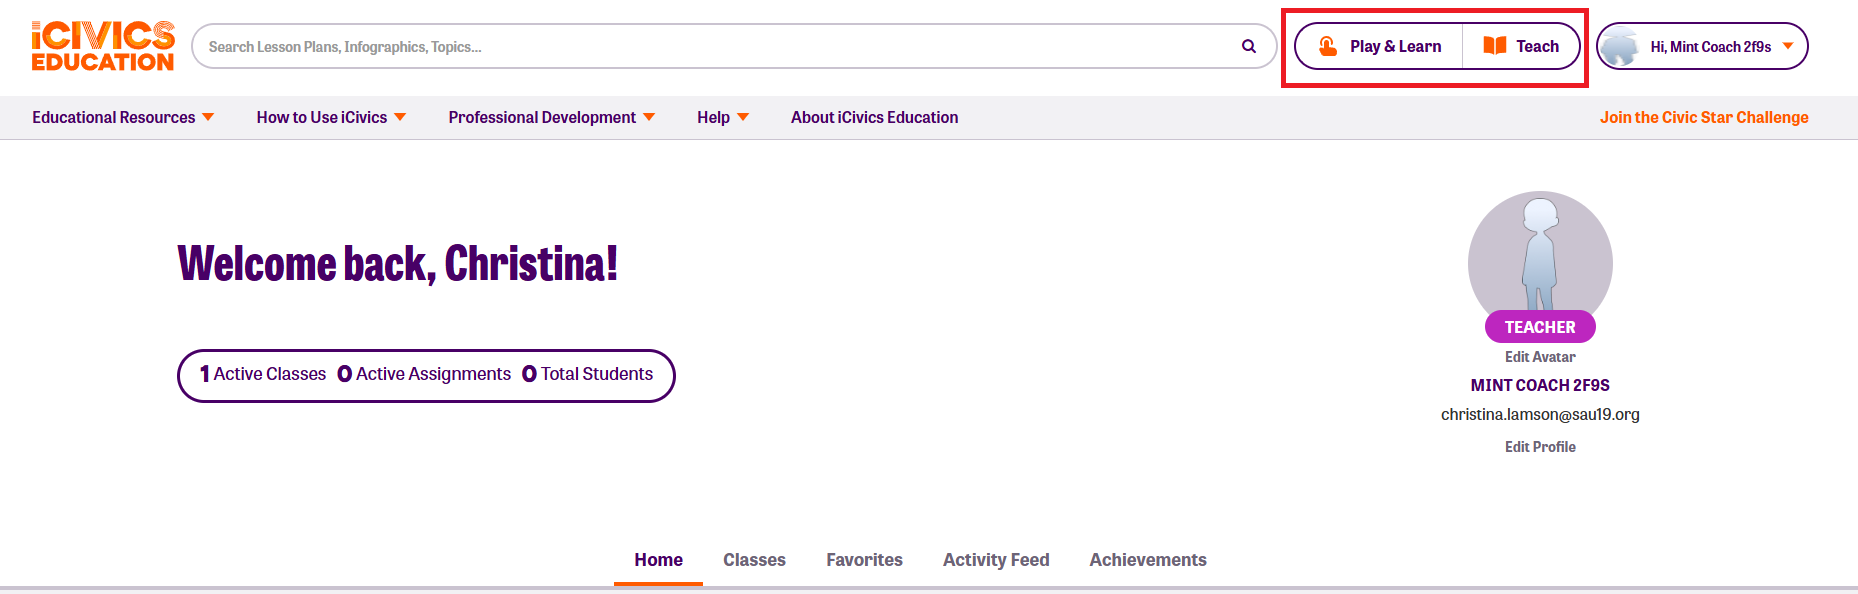Select the Activity Feed tab

[x=996, y=560]
